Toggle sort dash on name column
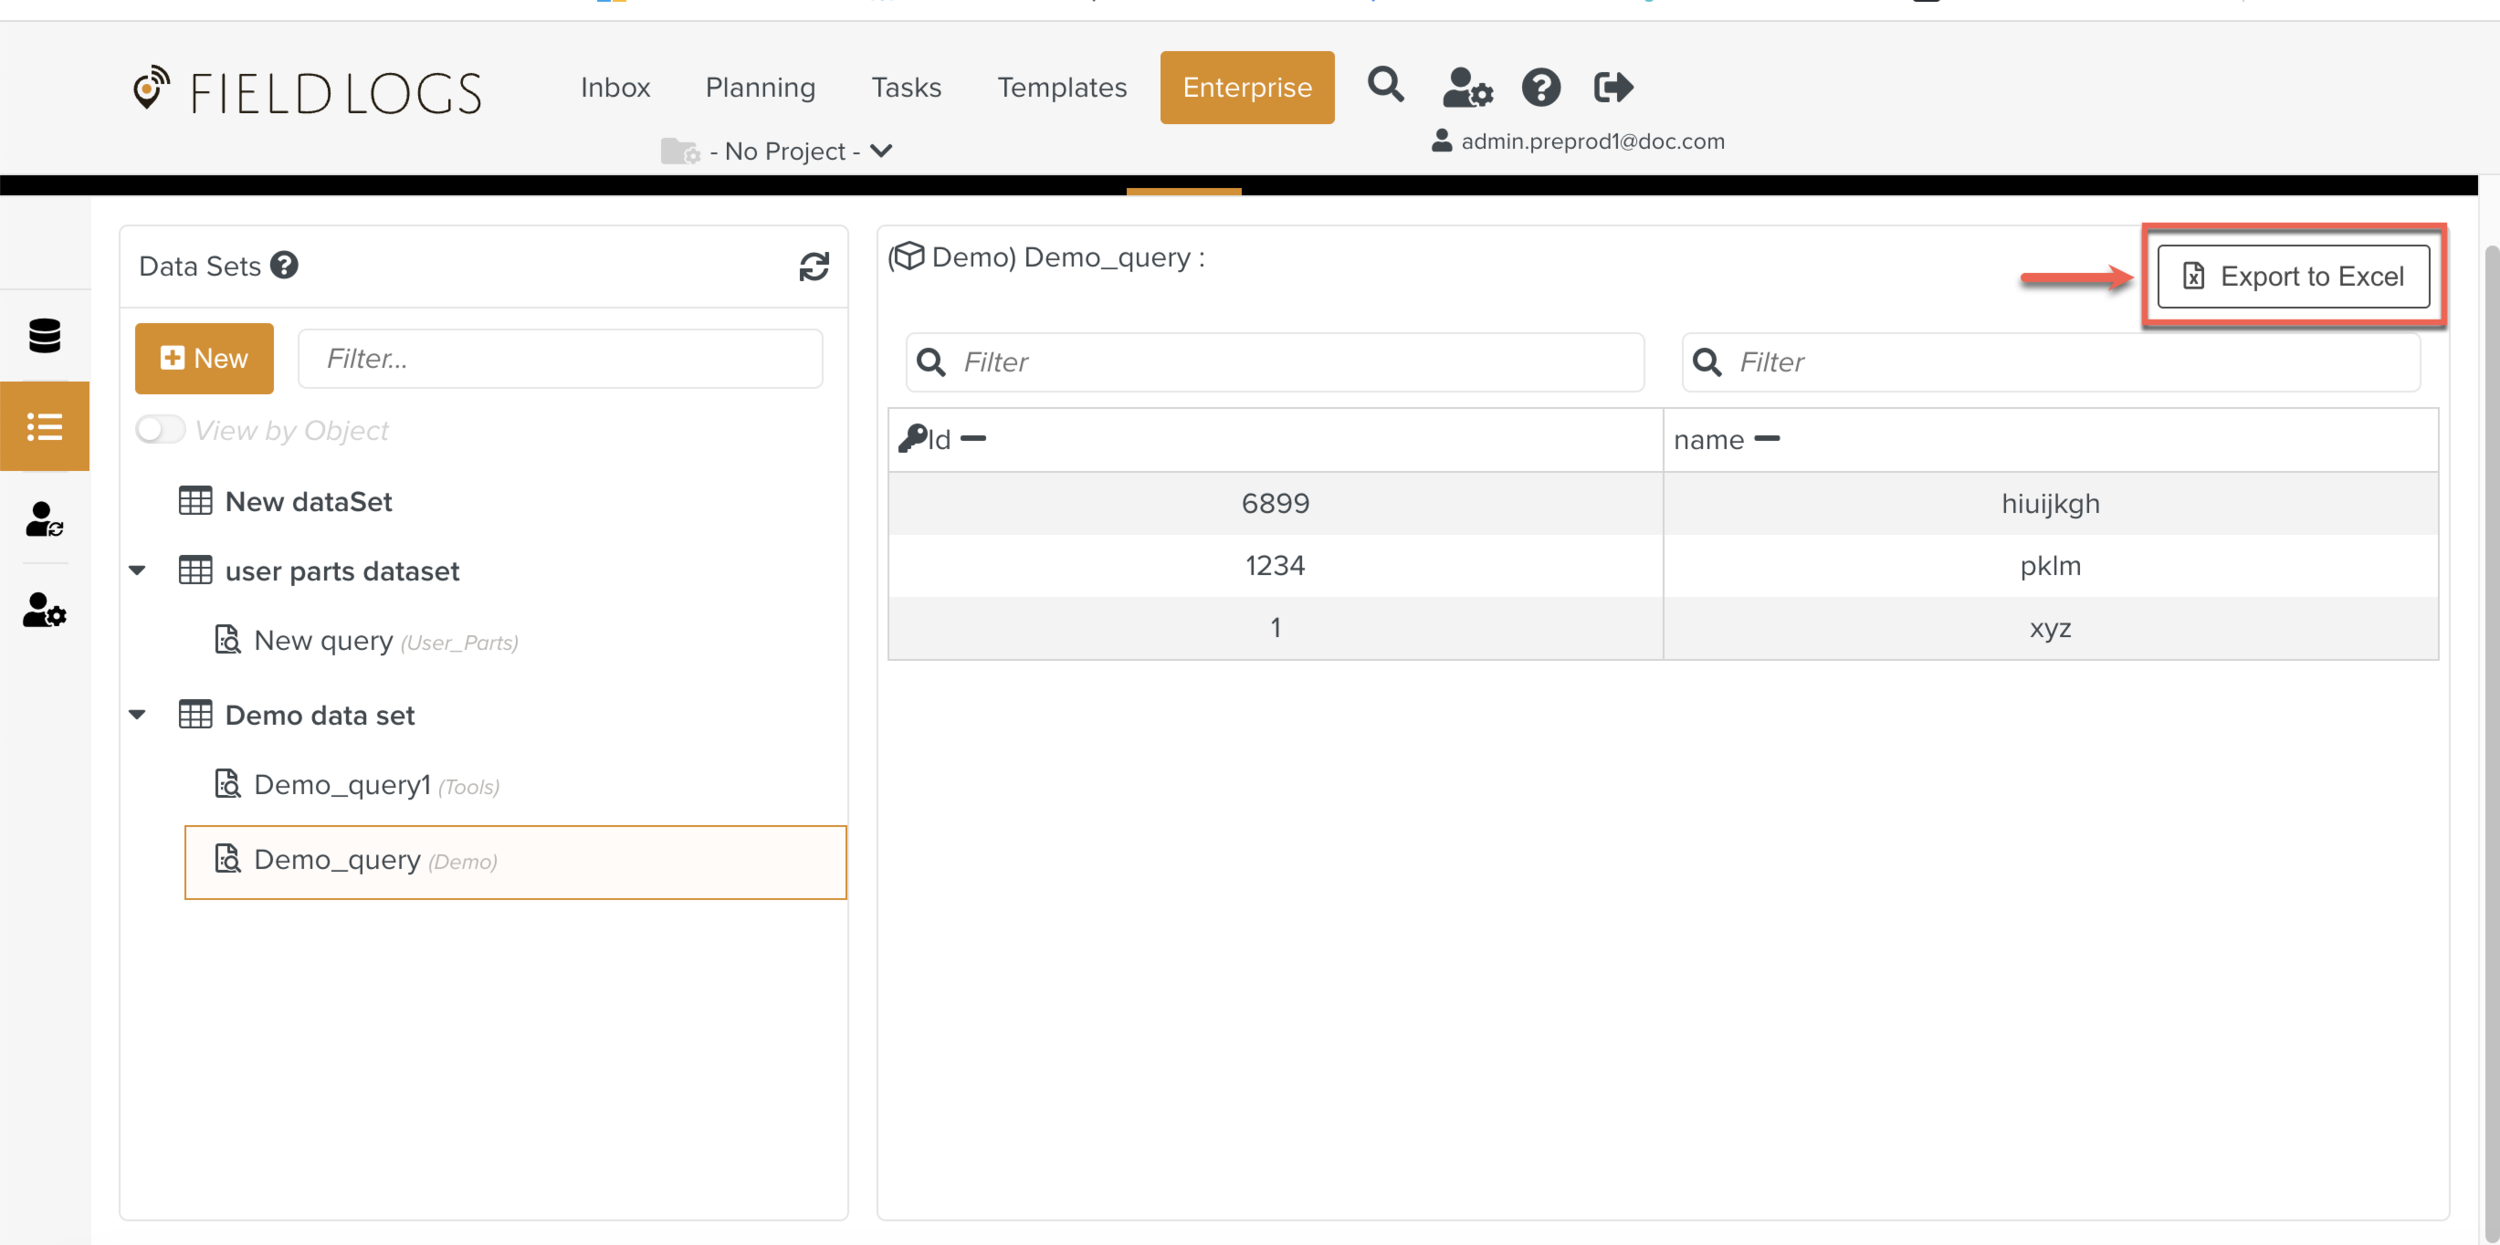Viewport: 2500px width, 1245px height. point(1767,439)
